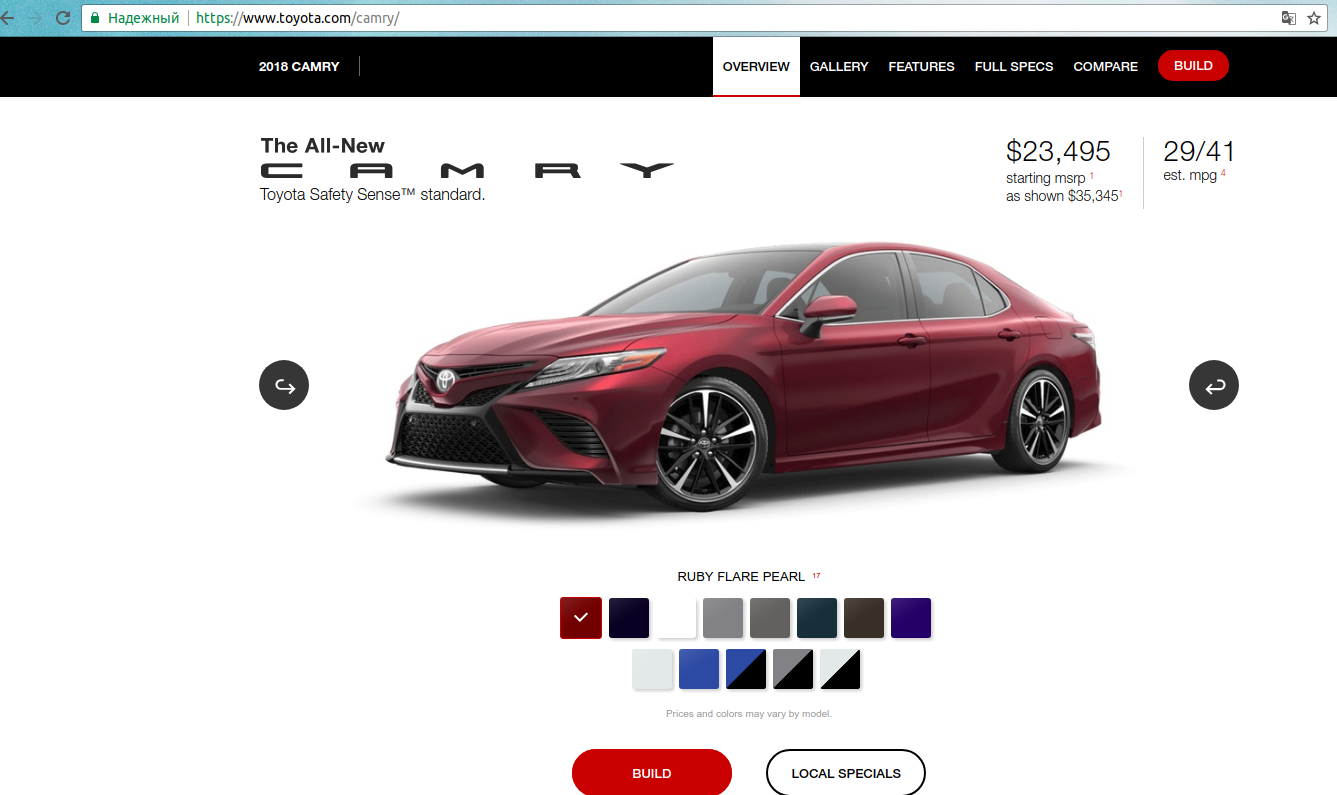Click the "$23,495" starting price
The image size is (1337, 795).
pos(1058,151)
